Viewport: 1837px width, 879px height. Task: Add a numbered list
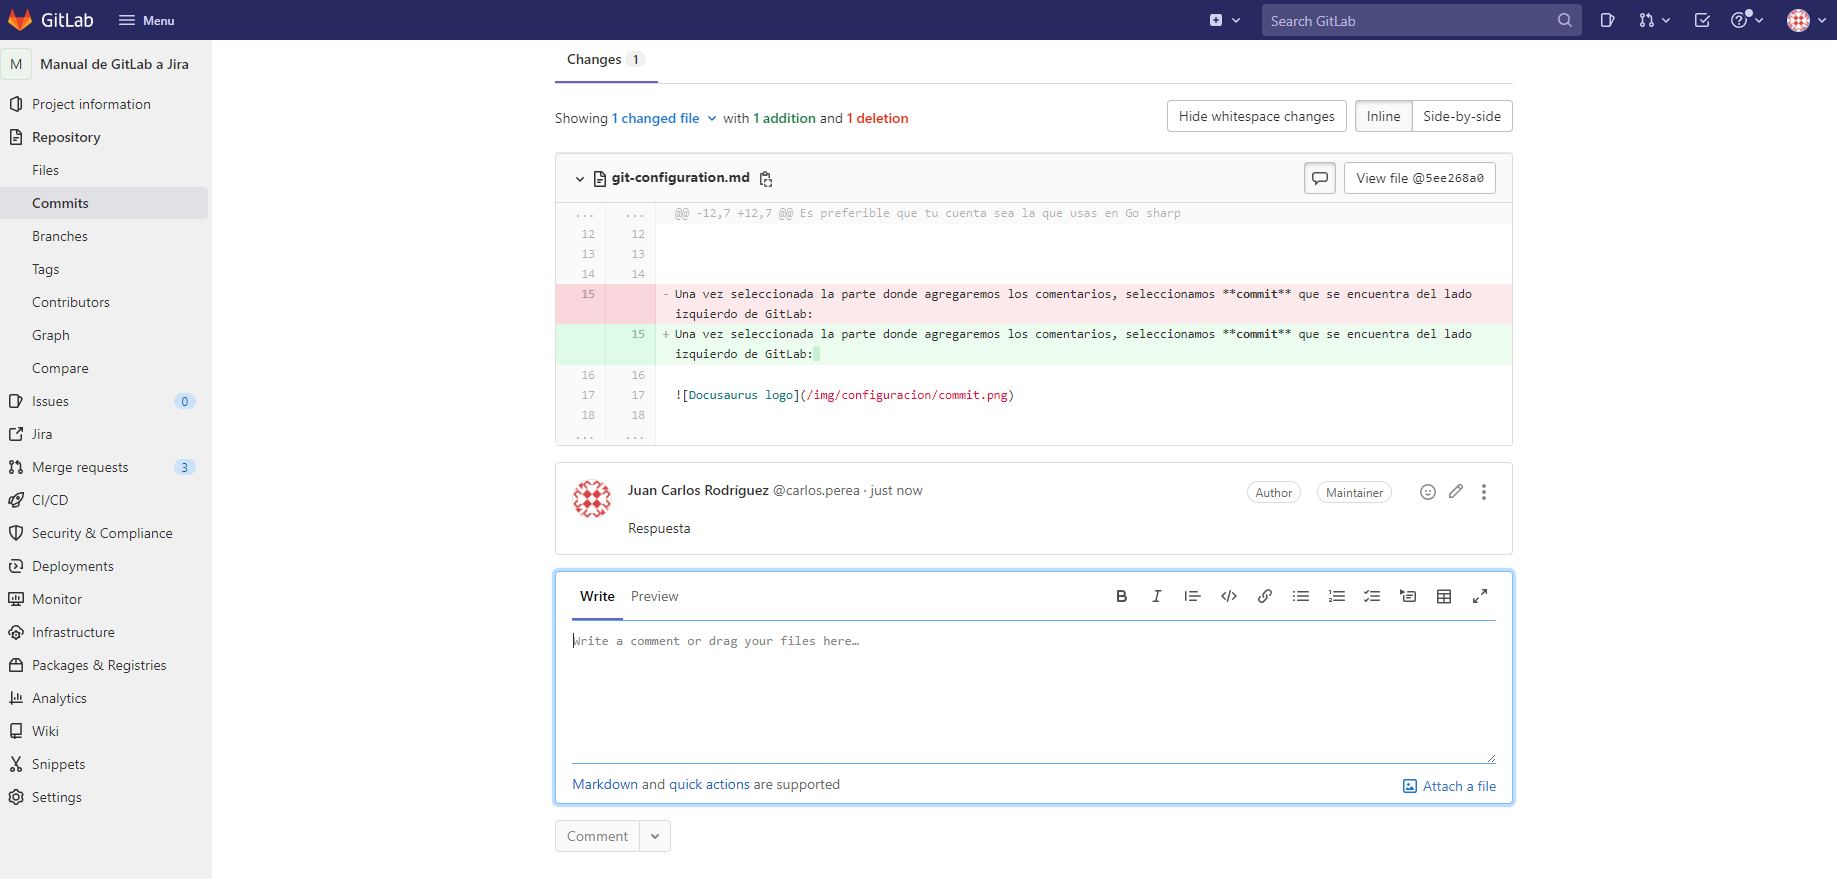click(1337, 596)
